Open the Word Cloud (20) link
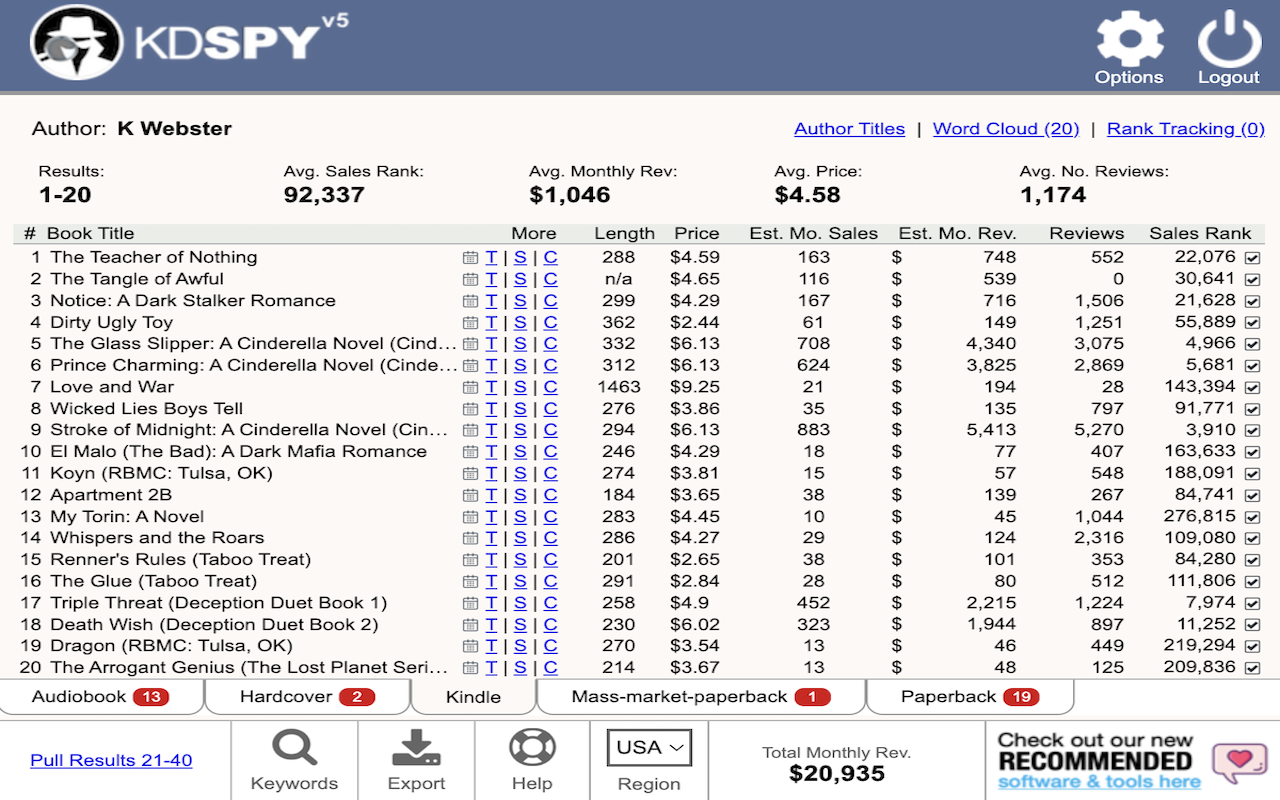This screenshot has width=1280, height=800. click(1005, 128)
